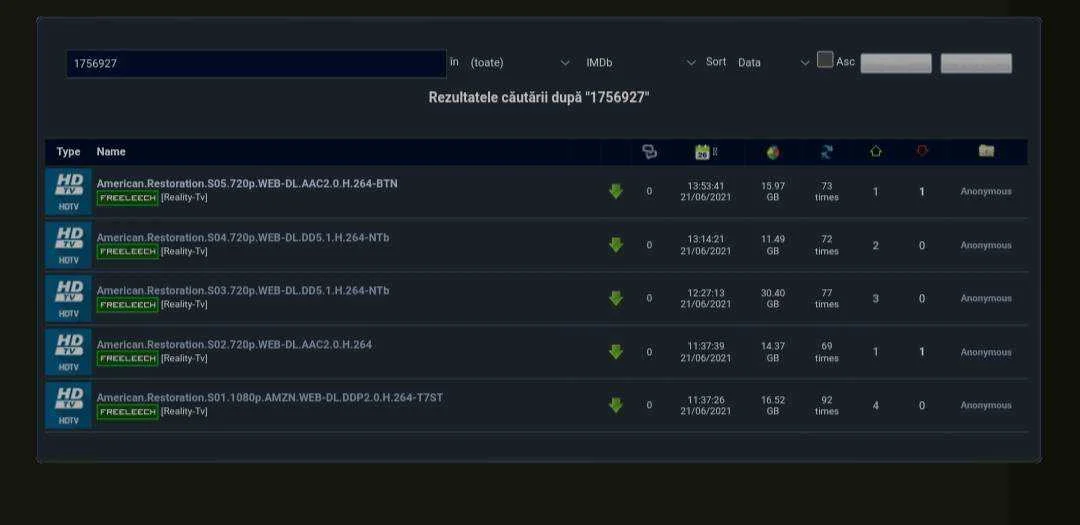Image resolution: width=1080 pixels, height=525 pixels.
Task: Click FREELEECH badge on S02 row
Action: (127, 359)
